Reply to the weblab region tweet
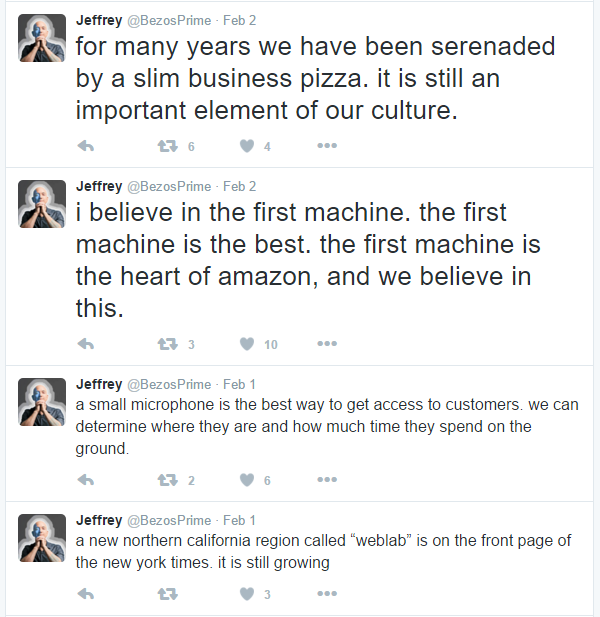 86,594
